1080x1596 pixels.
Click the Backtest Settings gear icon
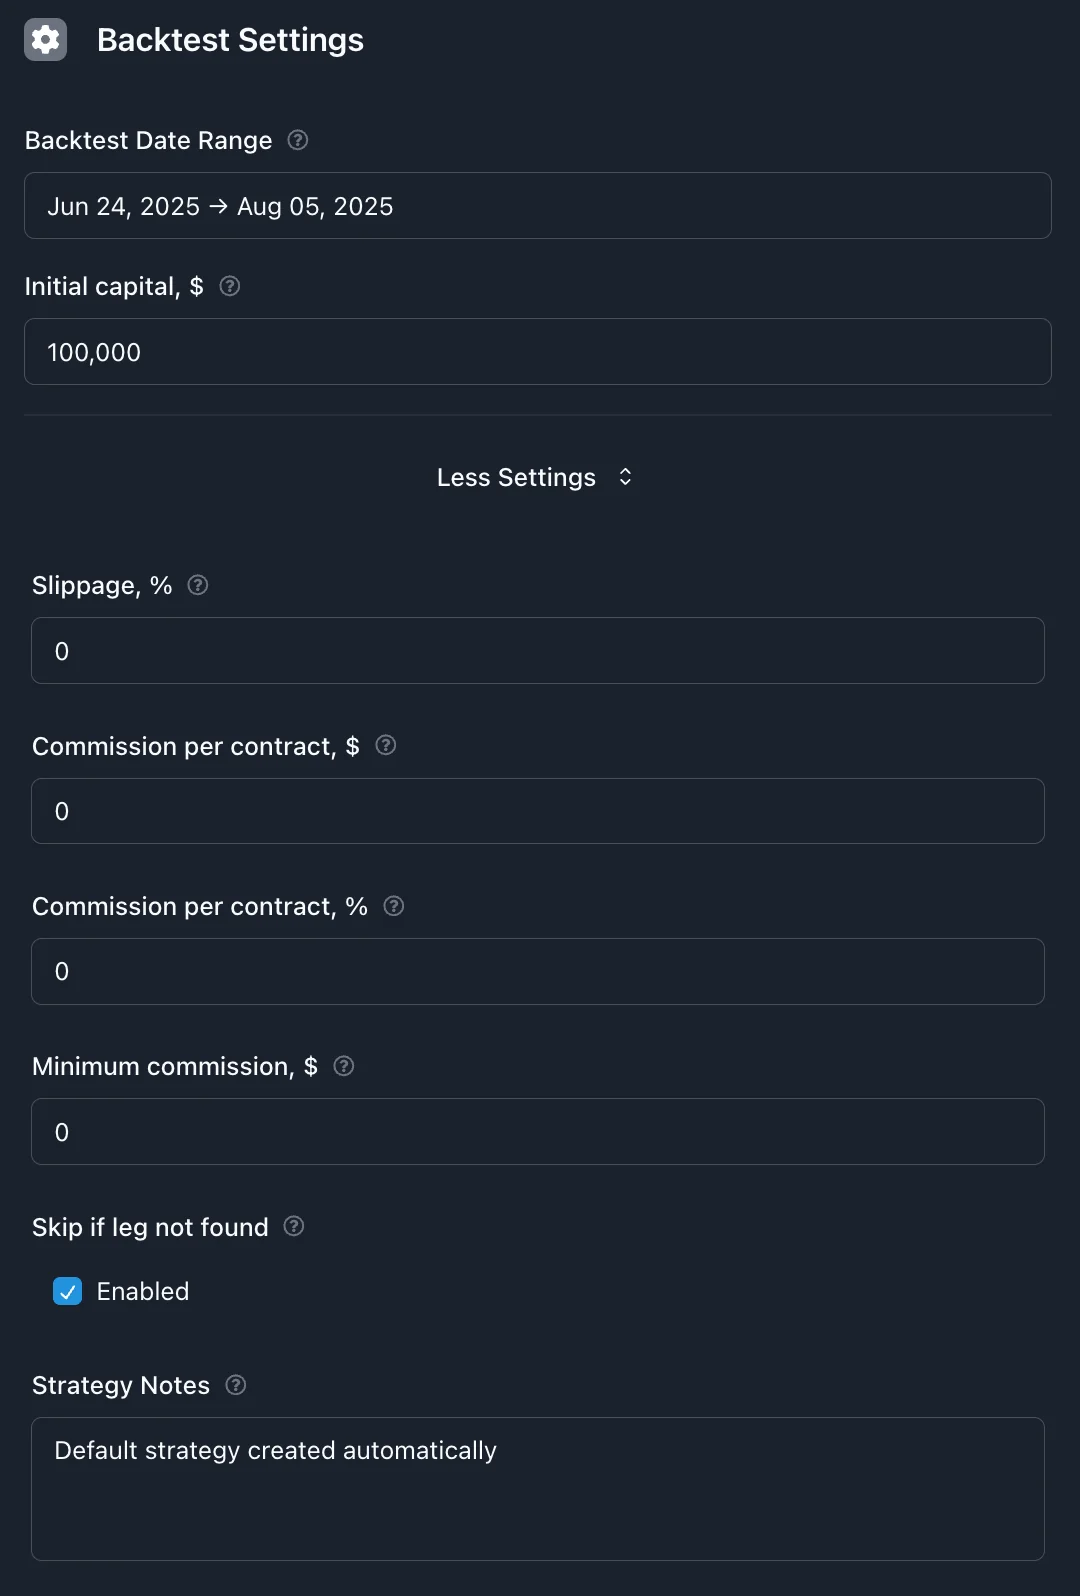coord(45,40)
